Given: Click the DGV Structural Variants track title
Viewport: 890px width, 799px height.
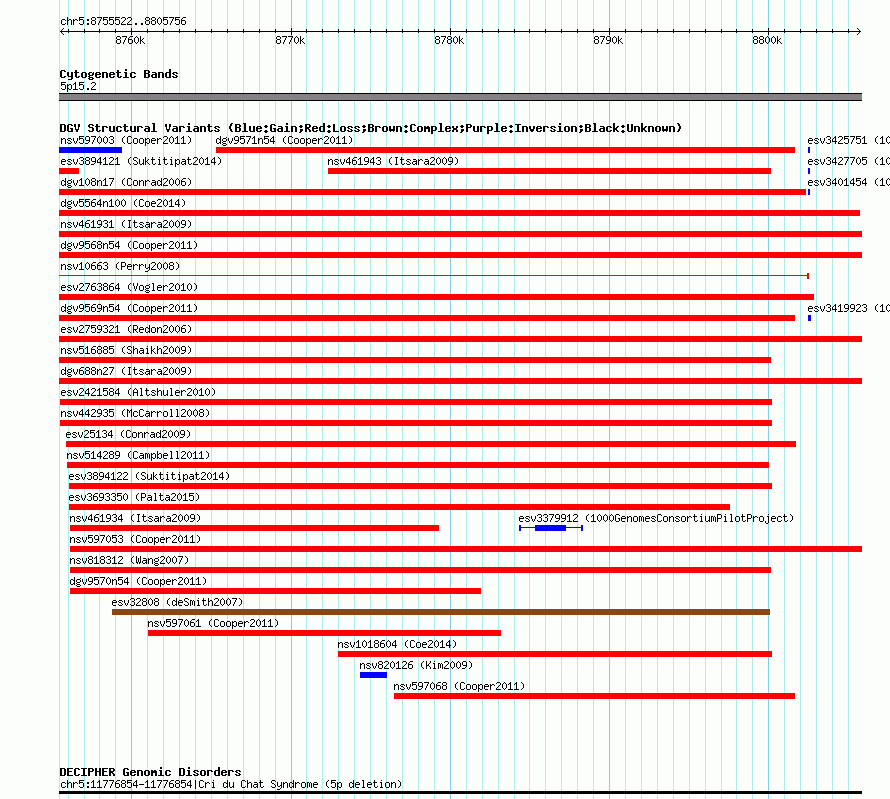Looking at the screenshot, I should pyautogui.click(x=371, y=128).
